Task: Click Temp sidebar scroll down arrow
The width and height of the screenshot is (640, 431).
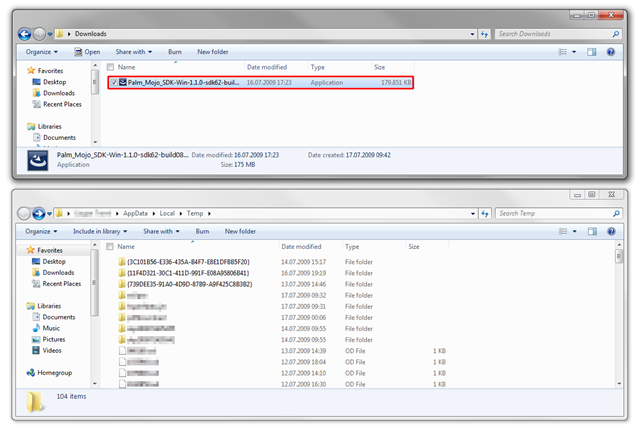Action: point(95,383)
